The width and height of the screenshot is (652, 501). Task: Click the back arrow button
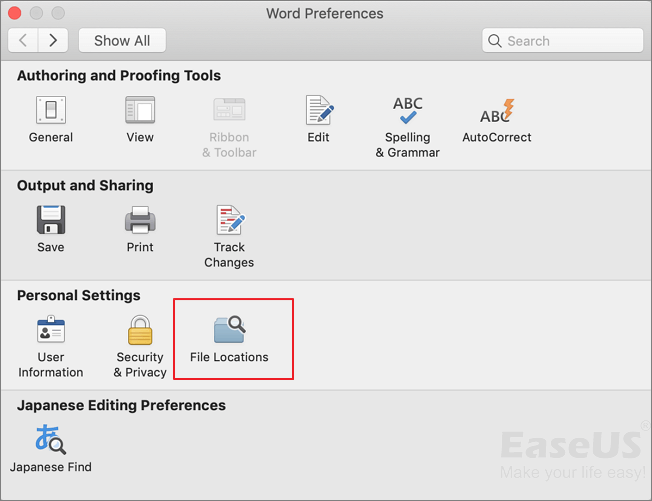(23, 40)
